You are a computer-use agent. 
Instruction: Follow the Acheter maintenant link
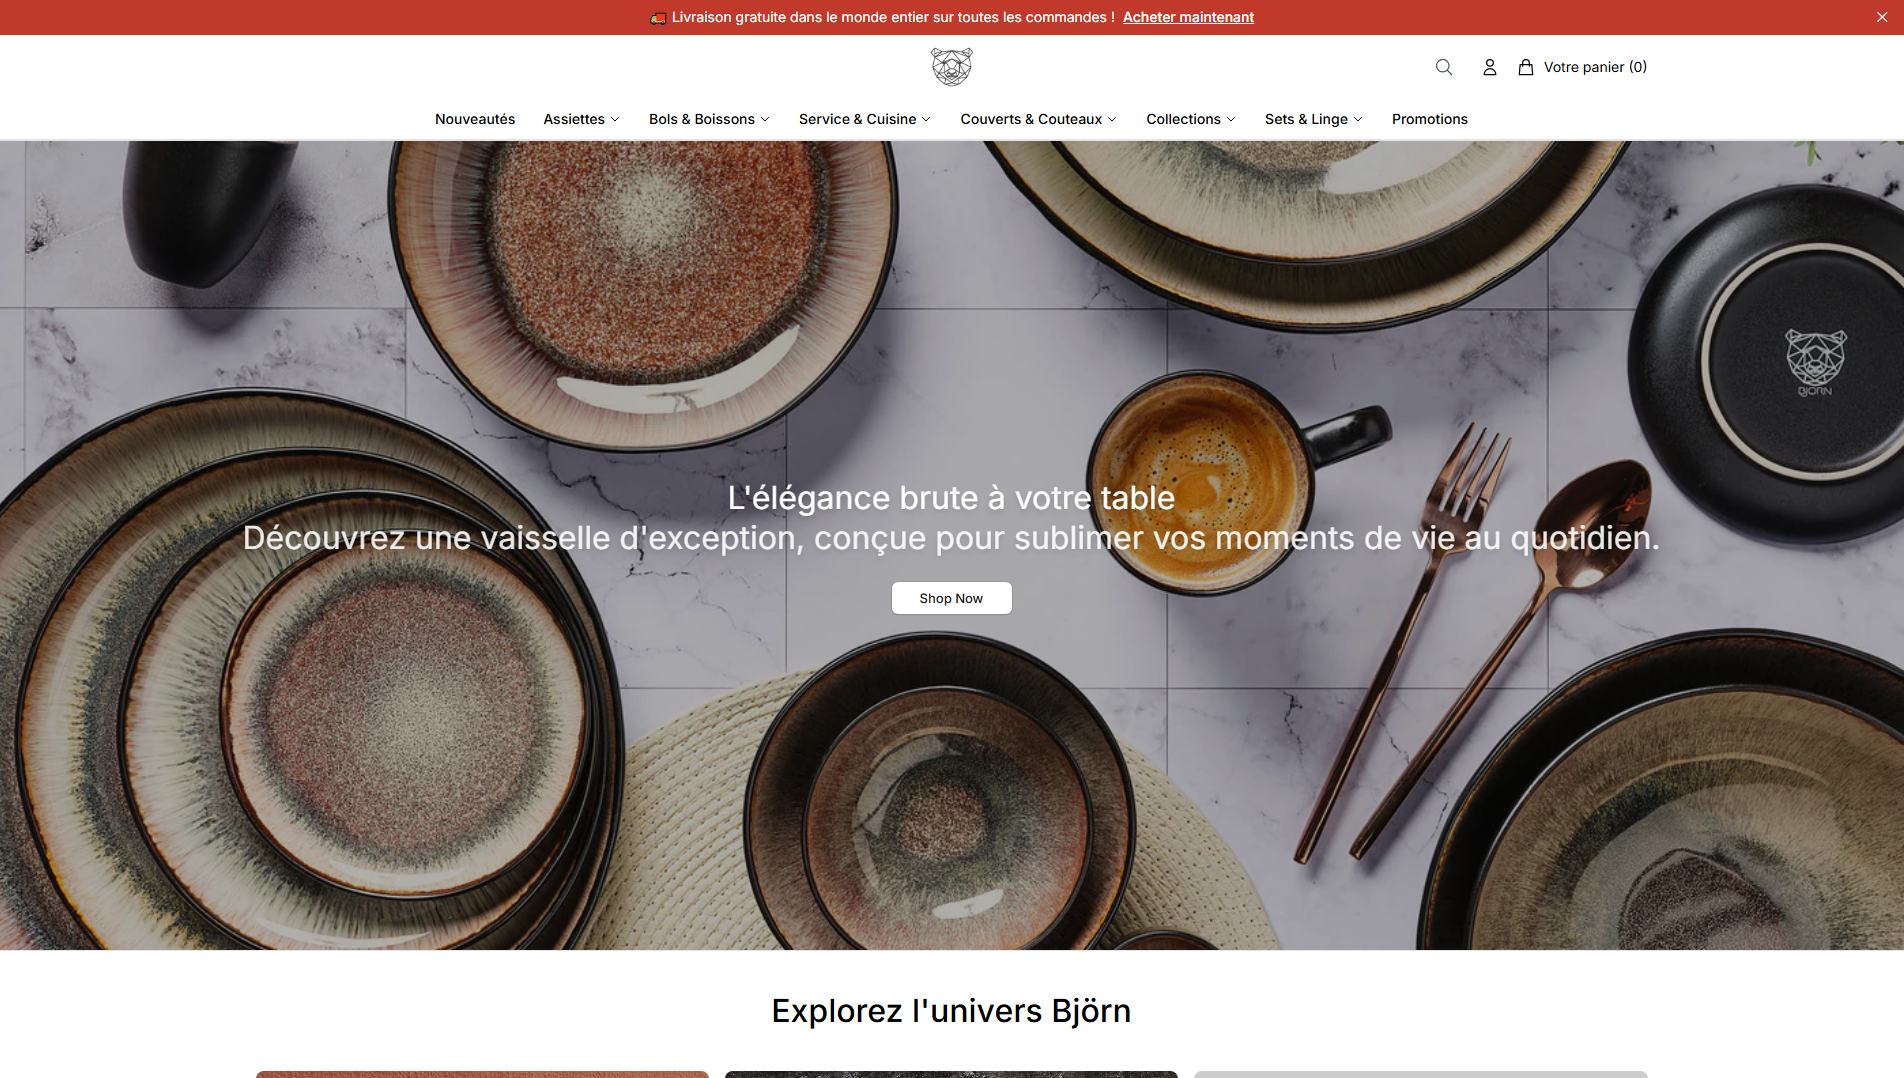[x=1188, y=17]
